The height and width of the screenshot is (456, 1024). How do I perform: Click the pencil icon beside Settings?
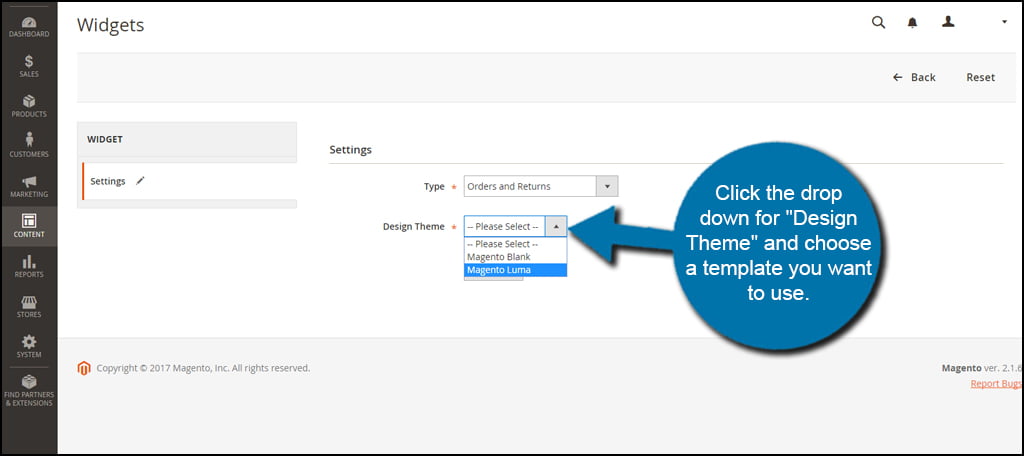pos(140,181)
